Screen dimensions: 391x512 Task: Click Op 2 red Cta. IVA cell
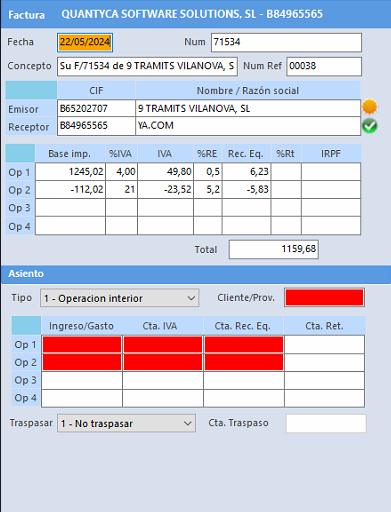(163, 362)
